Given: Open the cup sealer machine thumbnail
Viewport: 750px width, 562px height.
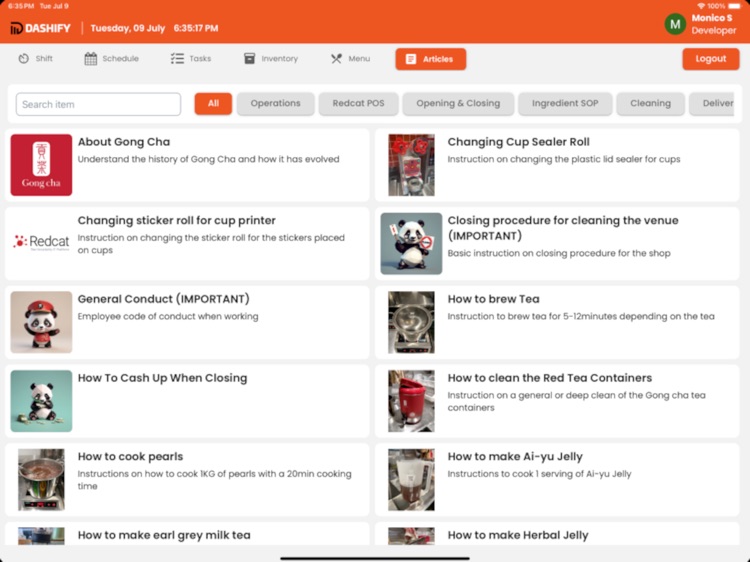Looking at the screenshot, I should click(x=411, y=165).
